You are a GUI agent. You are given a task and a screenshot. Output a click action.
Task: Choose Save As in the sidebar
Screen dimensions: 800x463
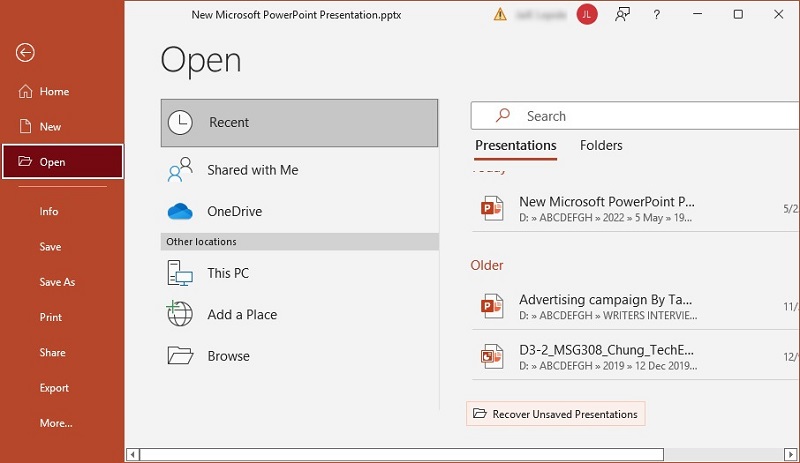coord(57,282)
